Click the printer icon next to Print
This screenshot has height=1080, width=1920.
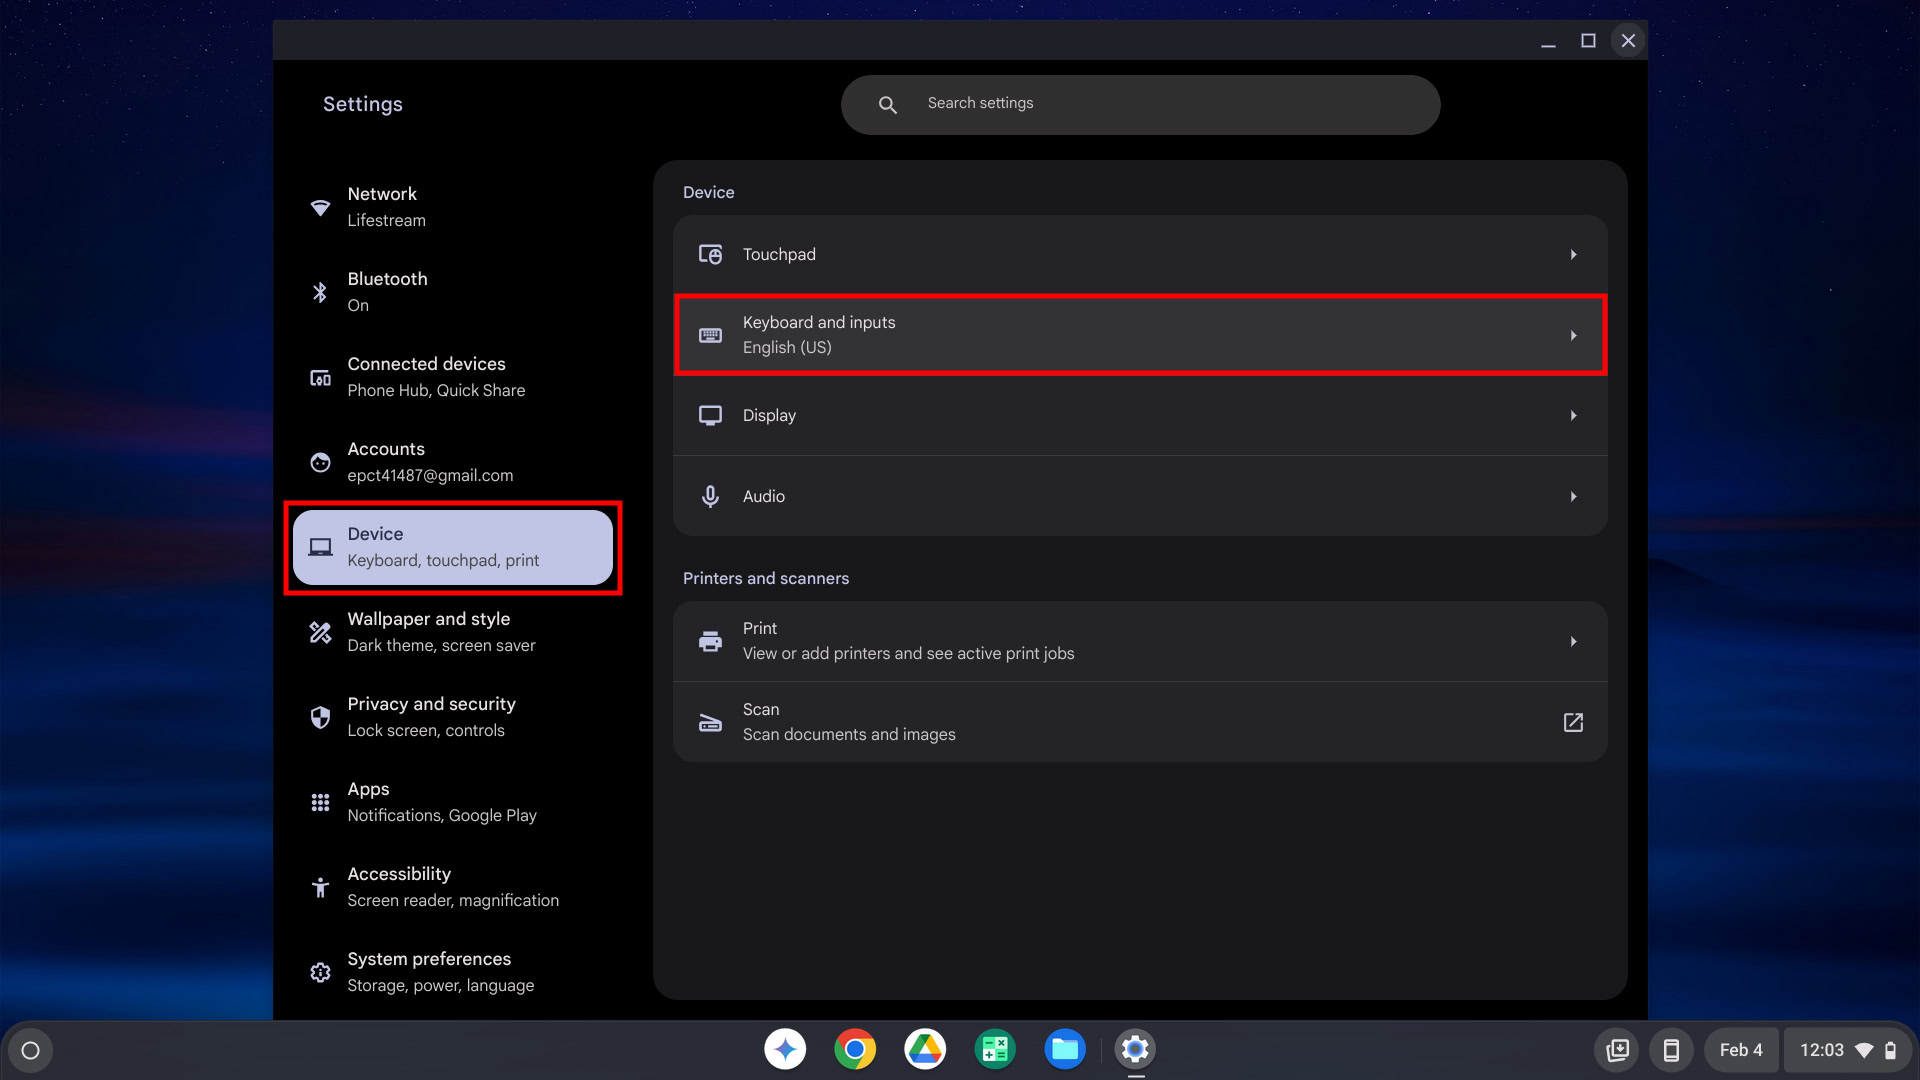[710, 641]
